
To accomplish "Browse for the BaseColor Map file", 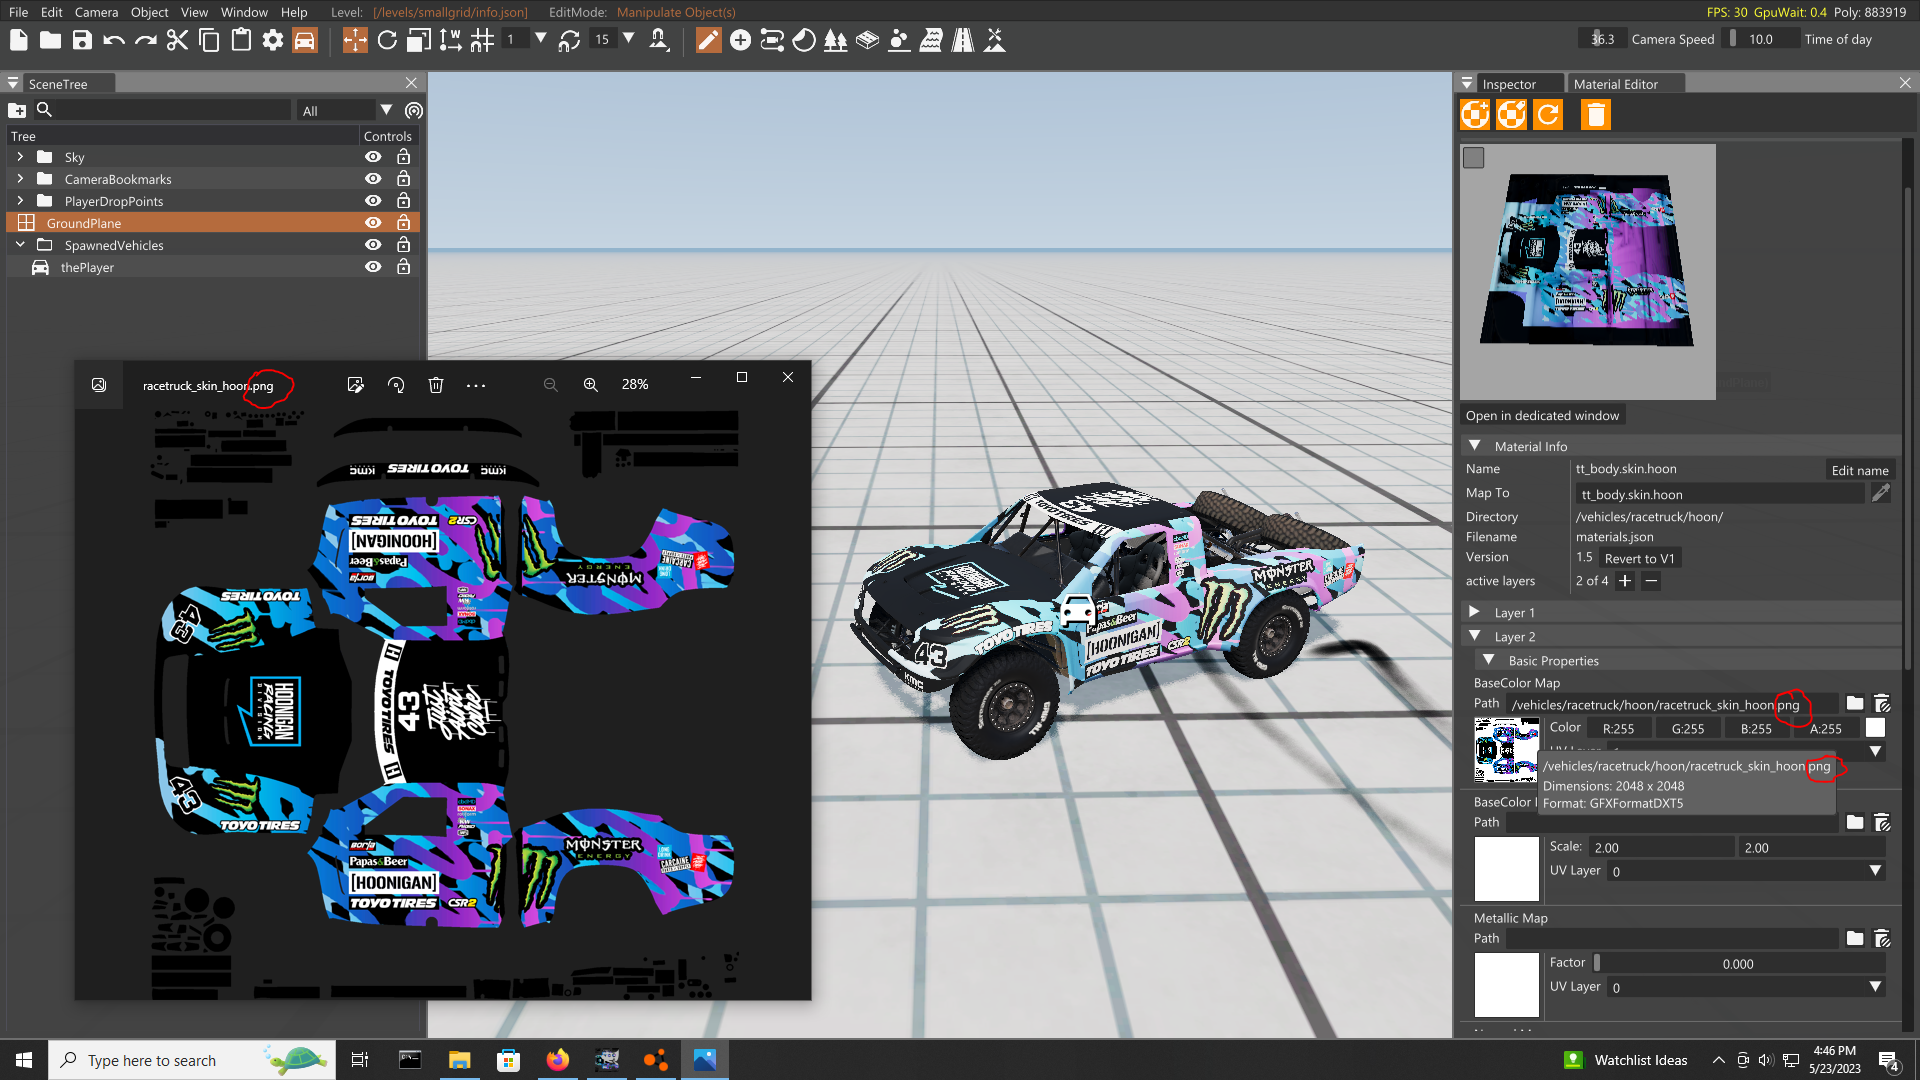I will click(x=1855, y=704).
